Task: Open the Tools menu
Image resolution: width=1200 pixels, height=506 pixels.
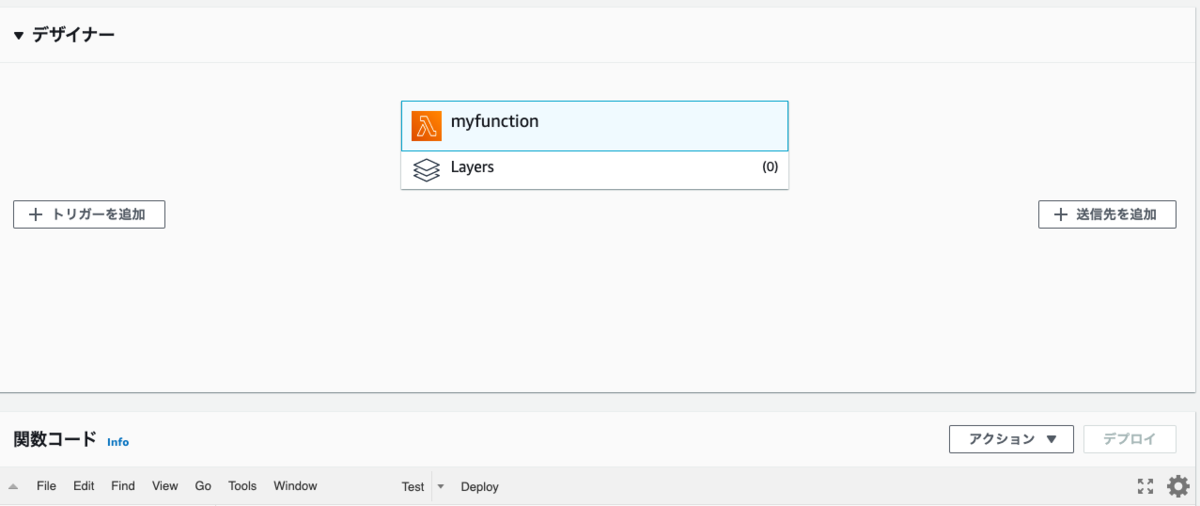Action: pos(242,486)
